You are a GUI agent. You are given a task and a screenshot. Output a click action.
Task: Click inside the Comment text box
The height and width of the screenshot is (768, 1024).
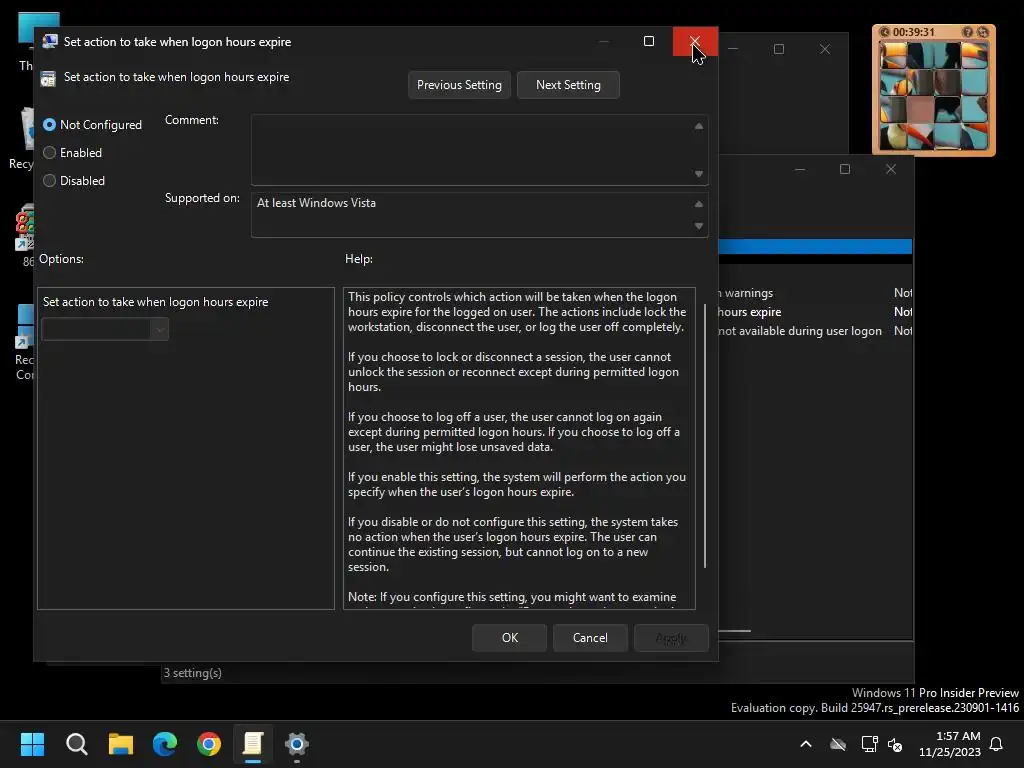tap(472, 150)
